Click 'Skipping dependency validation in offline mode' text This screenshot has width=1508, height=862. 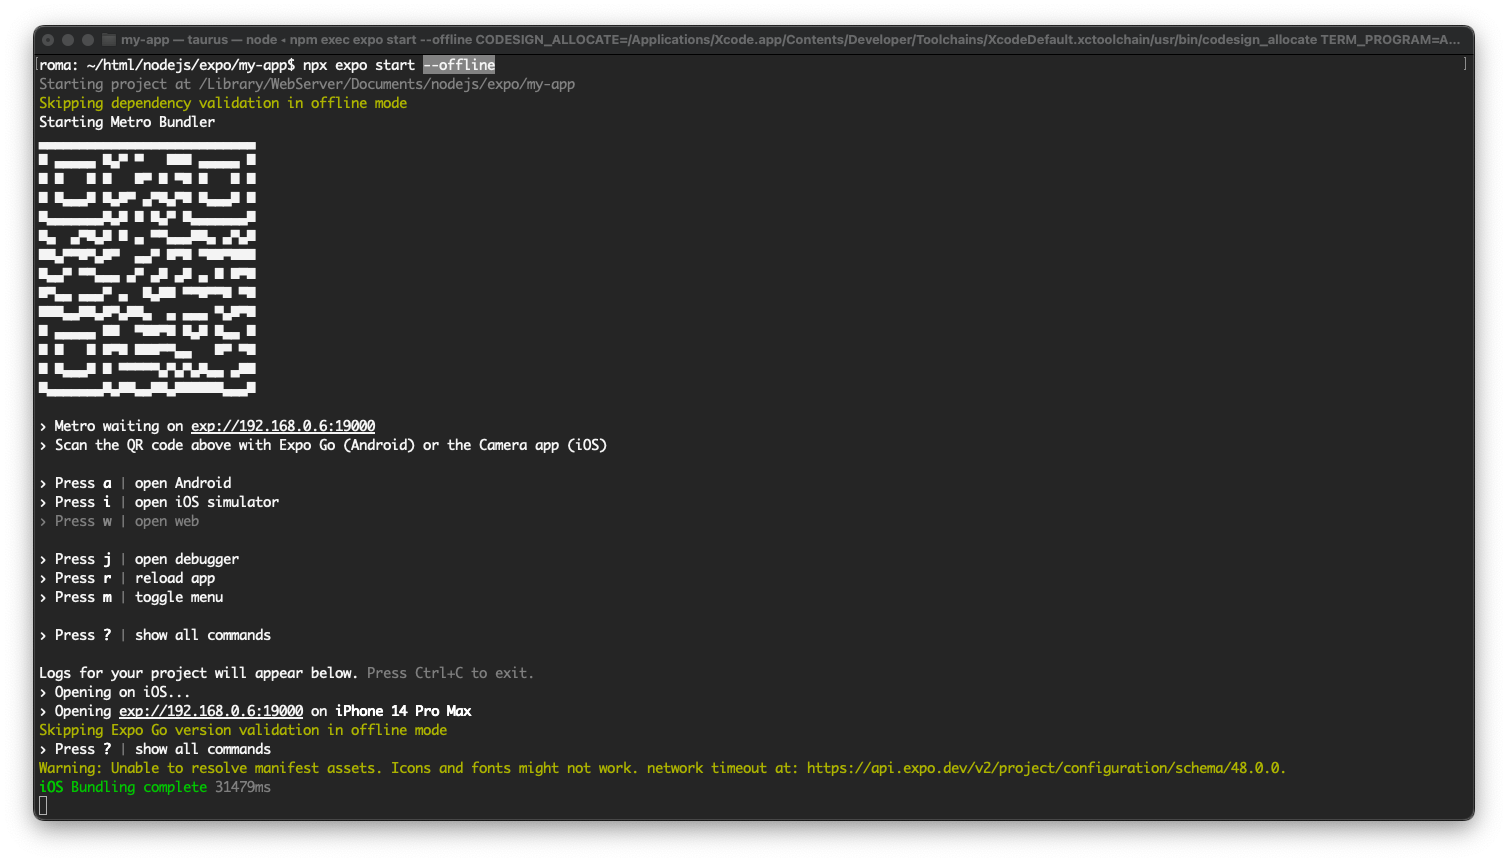pyautogui.click(x=223, y=103)
